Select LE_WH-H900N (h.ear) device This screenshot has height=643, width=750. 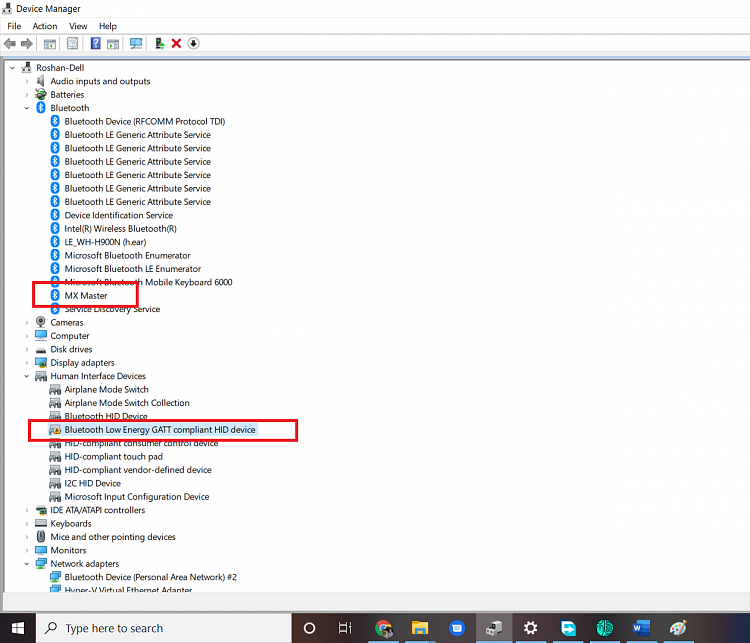(105, 242)
